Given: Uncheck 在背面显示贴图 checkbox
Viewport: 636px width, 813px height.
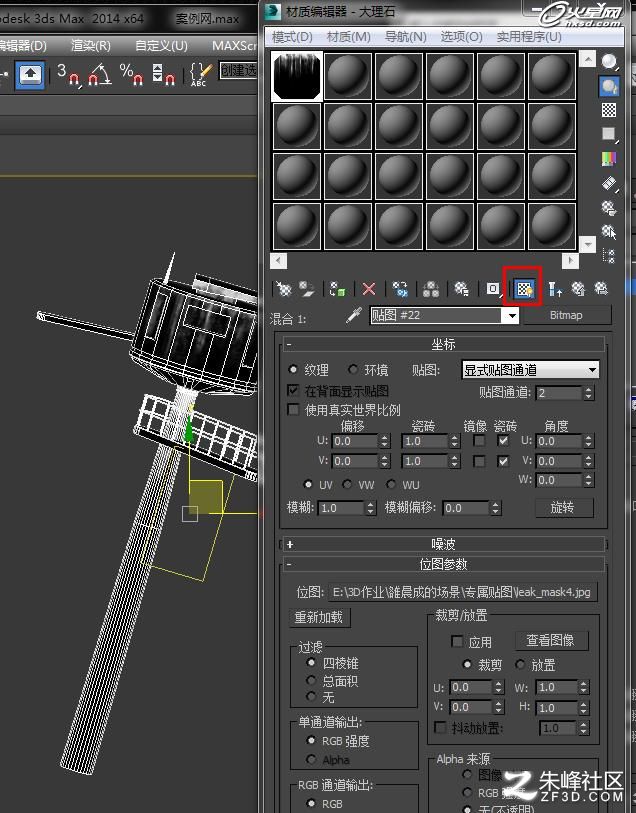Looking at the screenshot, I should click(x=293, y=390).
